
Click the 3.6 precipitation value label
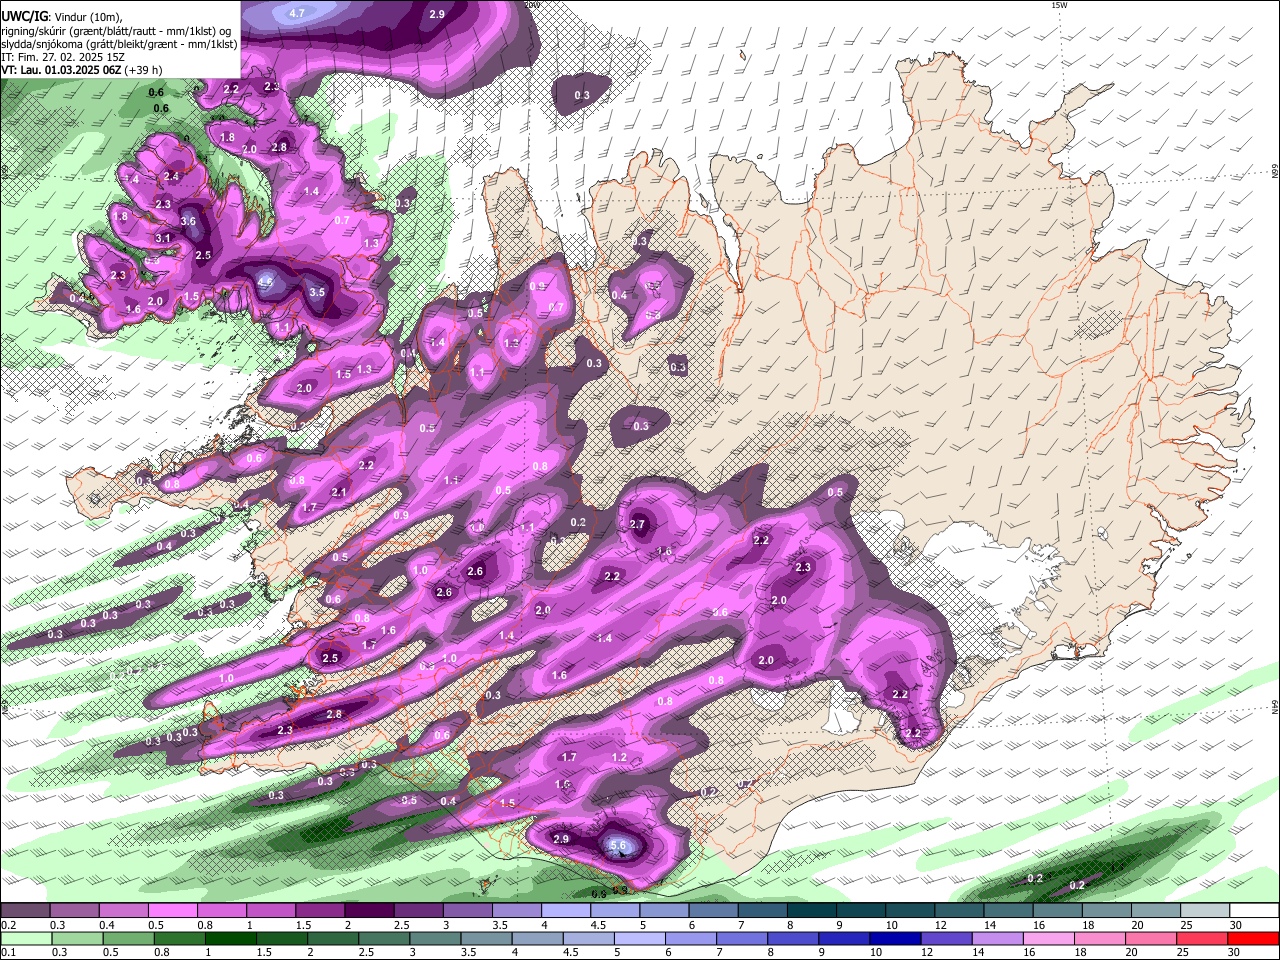click(x=188, y=221)
